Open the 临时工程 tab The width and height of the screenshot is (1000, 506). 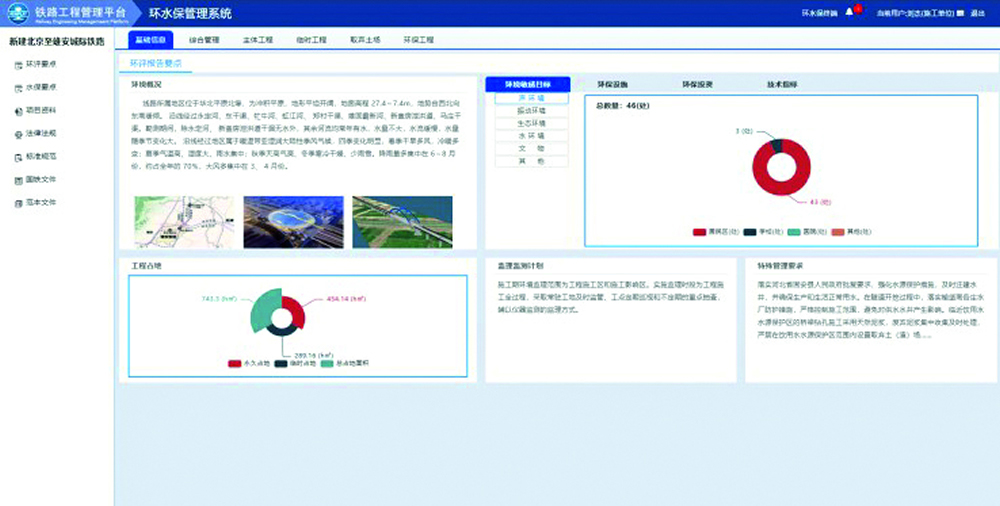[311, 40]
